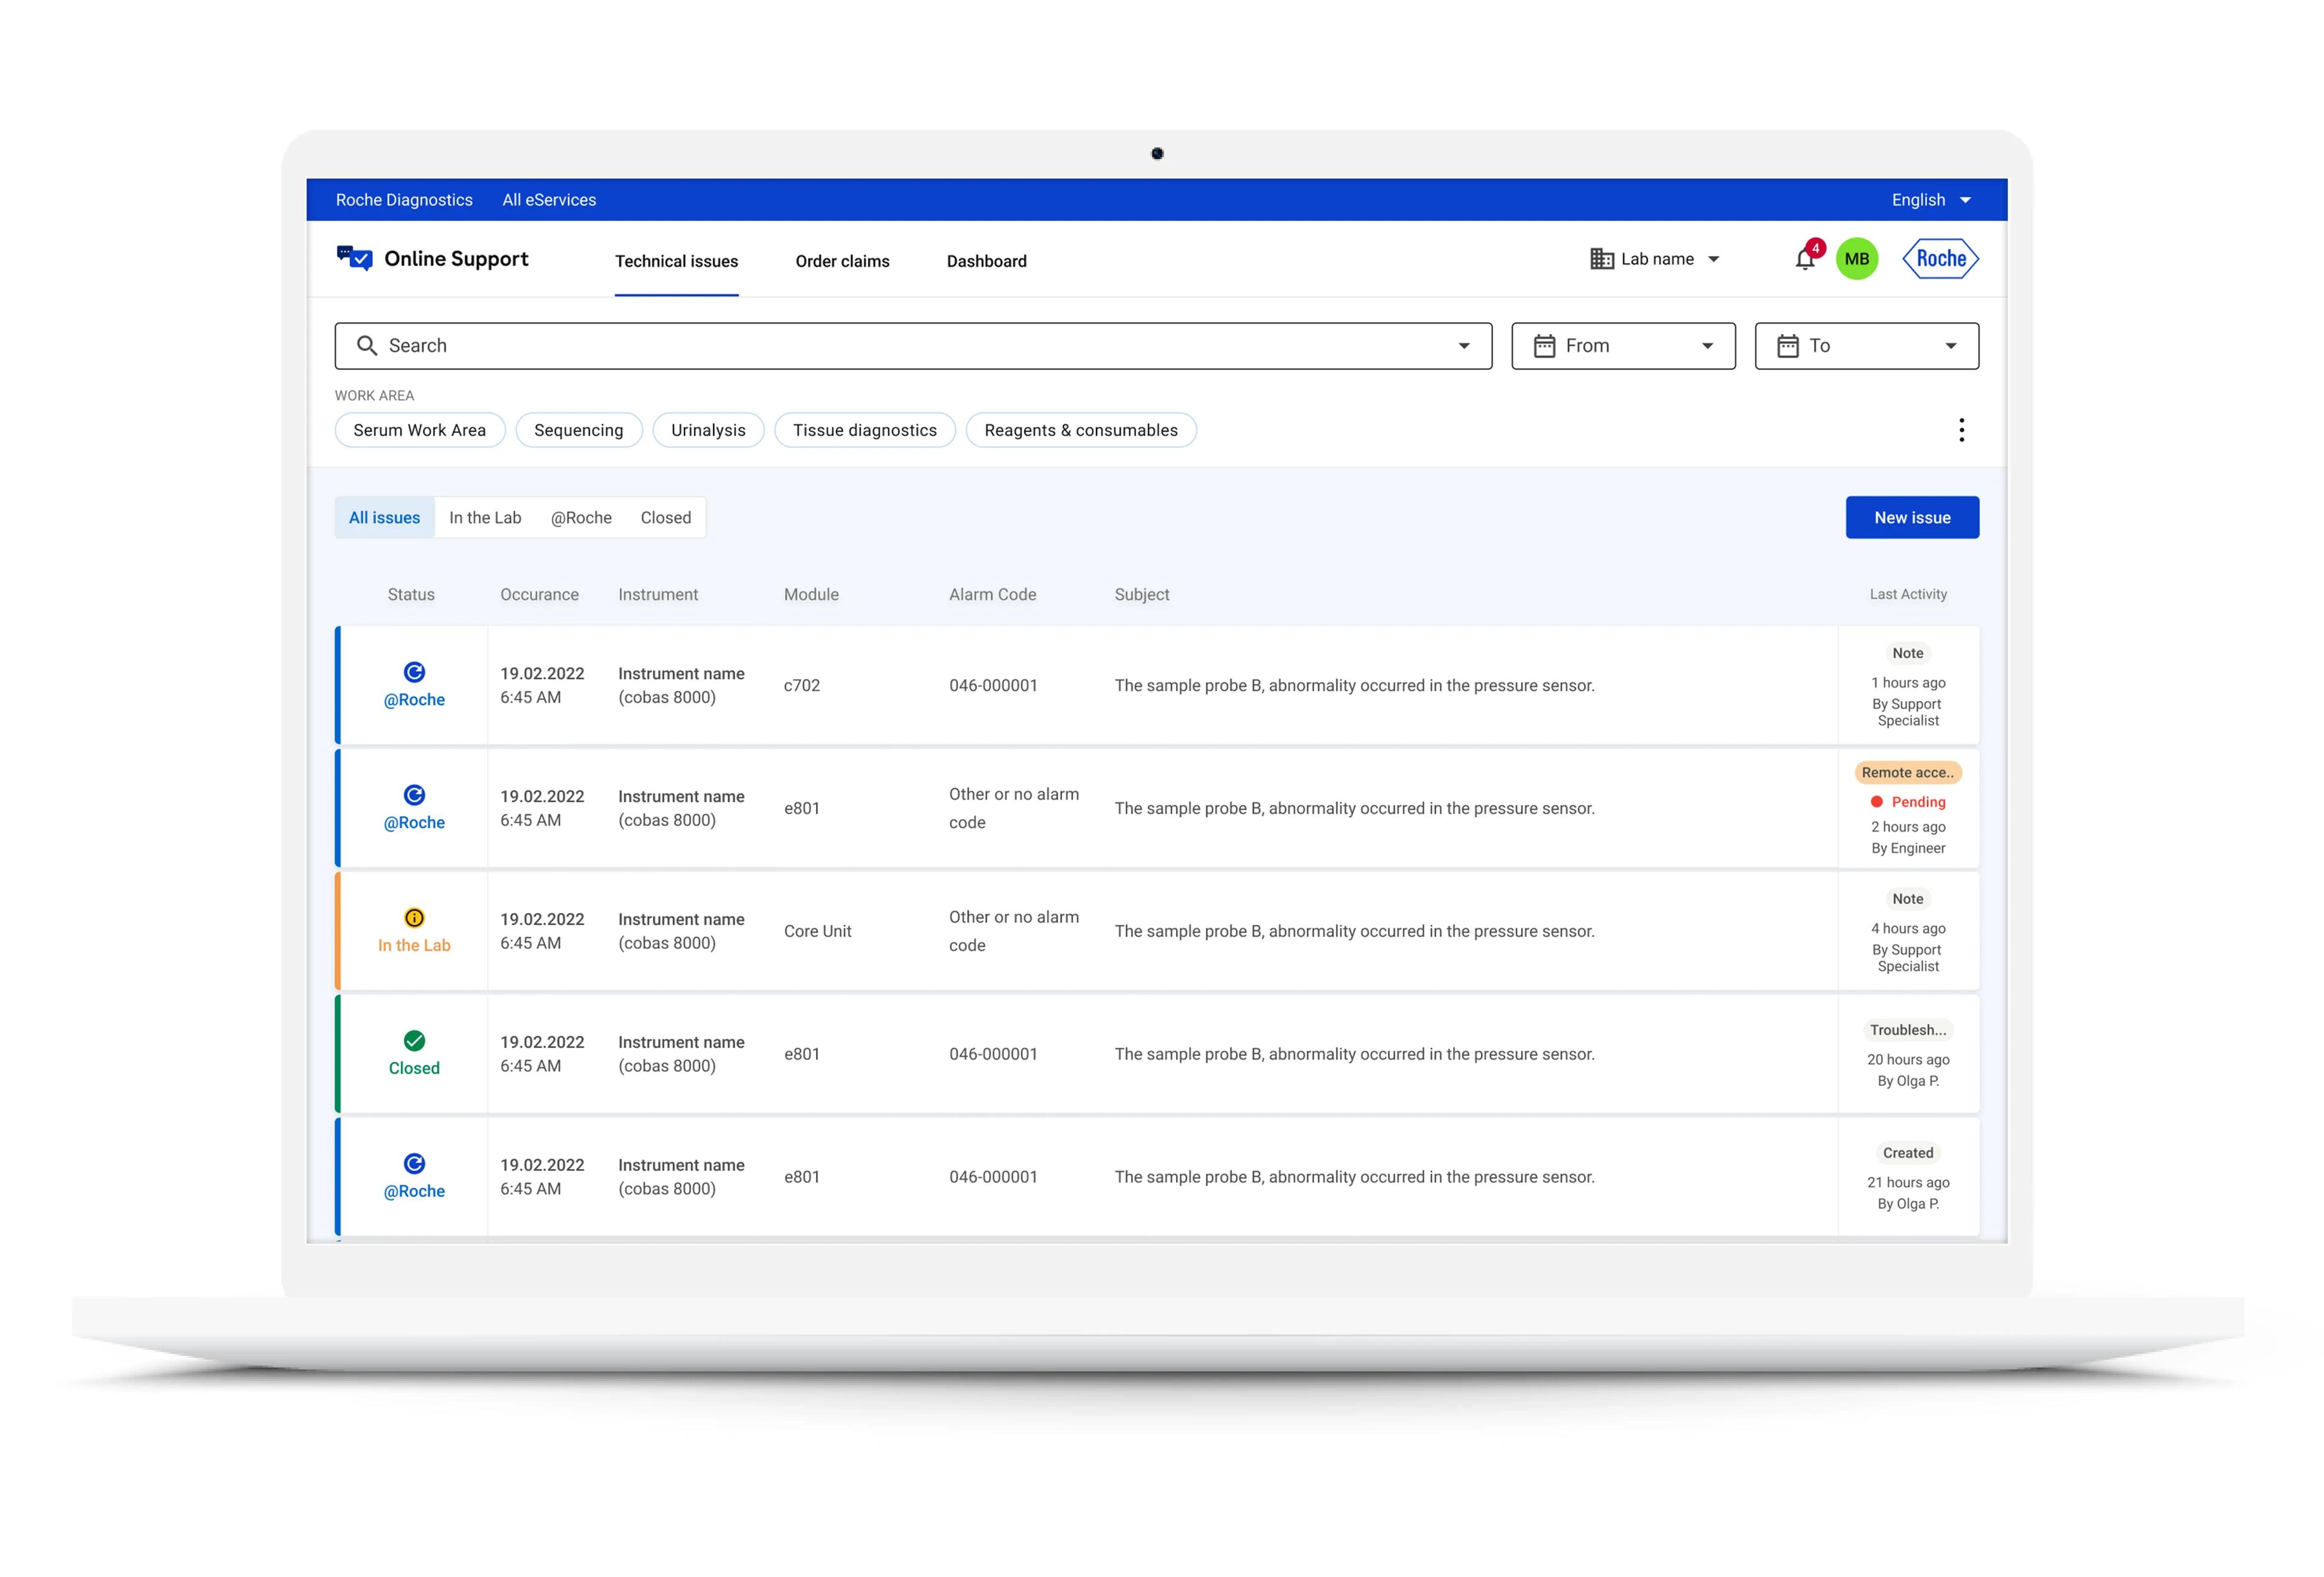Click module cell 'c702'
This screenshot has width=2324, height=1577.
tap(802, 686)
